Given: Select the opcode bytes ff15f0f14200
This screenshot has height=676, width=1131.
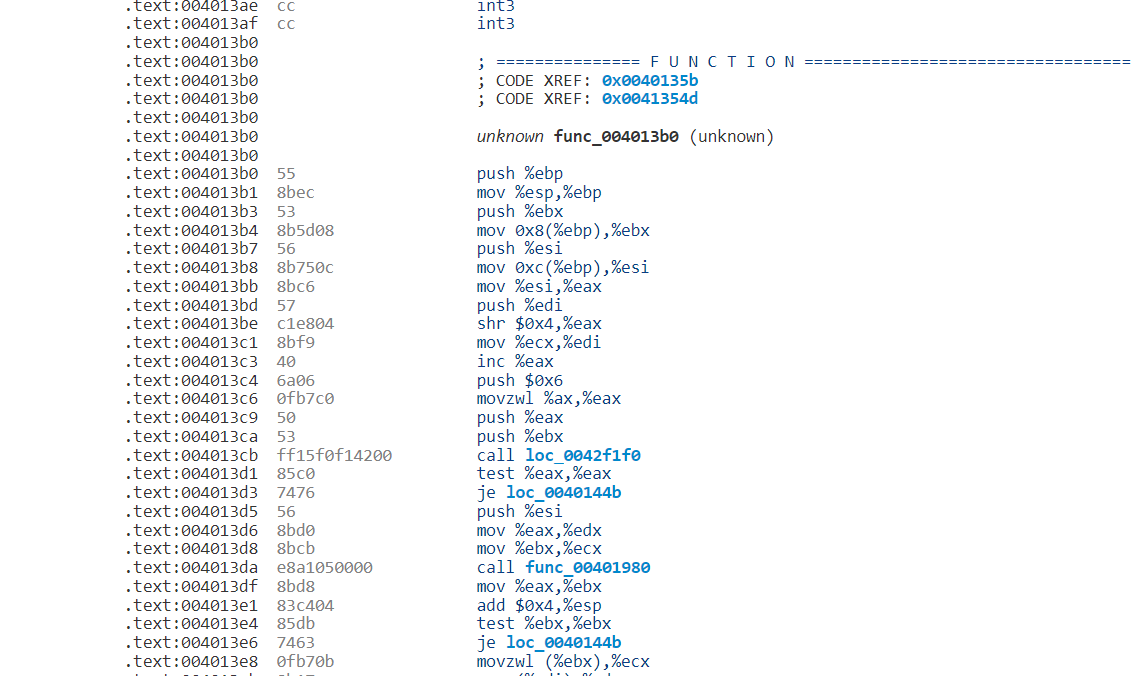Looking at the screenshot, I should coord(334,455).
